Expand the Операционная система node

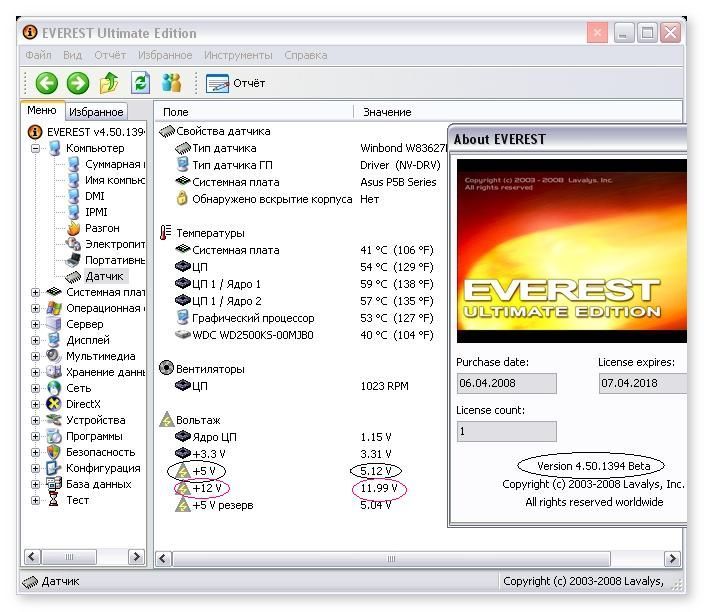tap(35, 308)
